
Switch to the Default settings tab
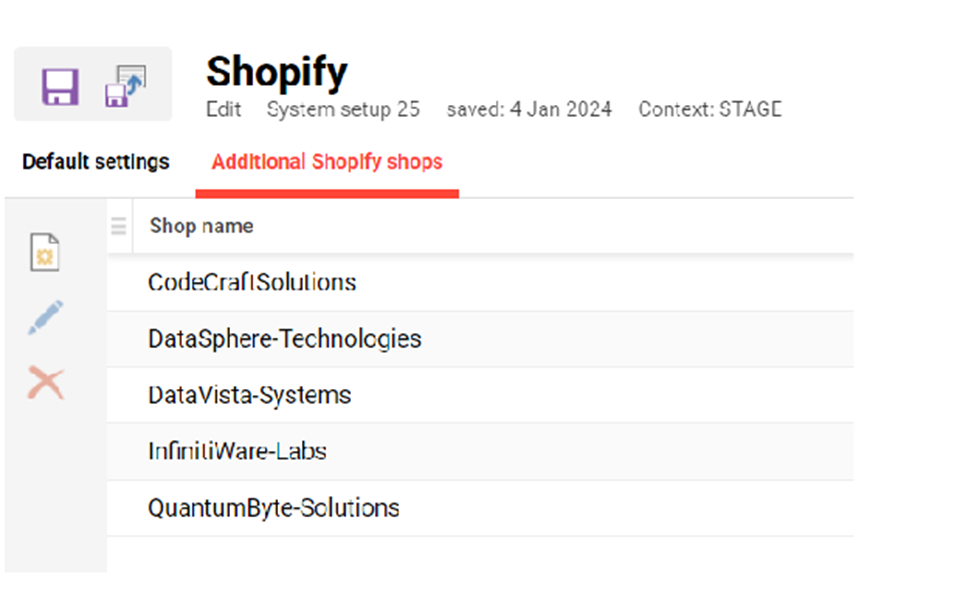coord(96,162)
